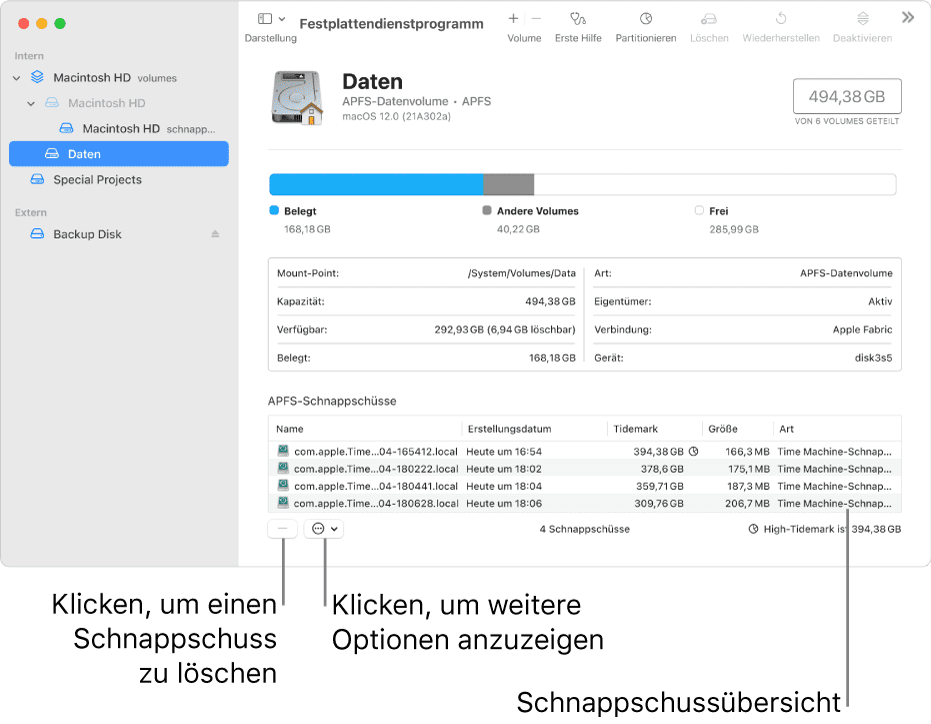Sort snapshots by Erstellungsdatum column

508,429
